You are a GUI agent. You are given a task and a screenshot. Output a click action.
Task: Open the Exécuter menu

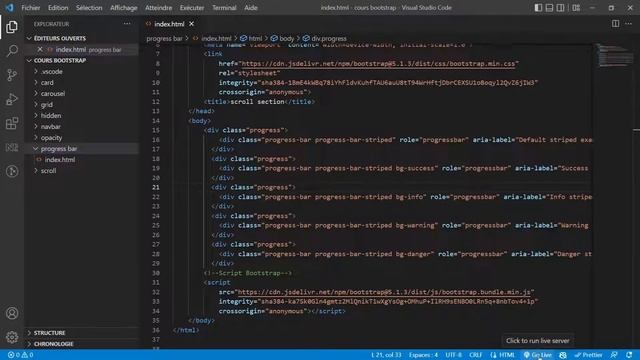click(192, 8)
